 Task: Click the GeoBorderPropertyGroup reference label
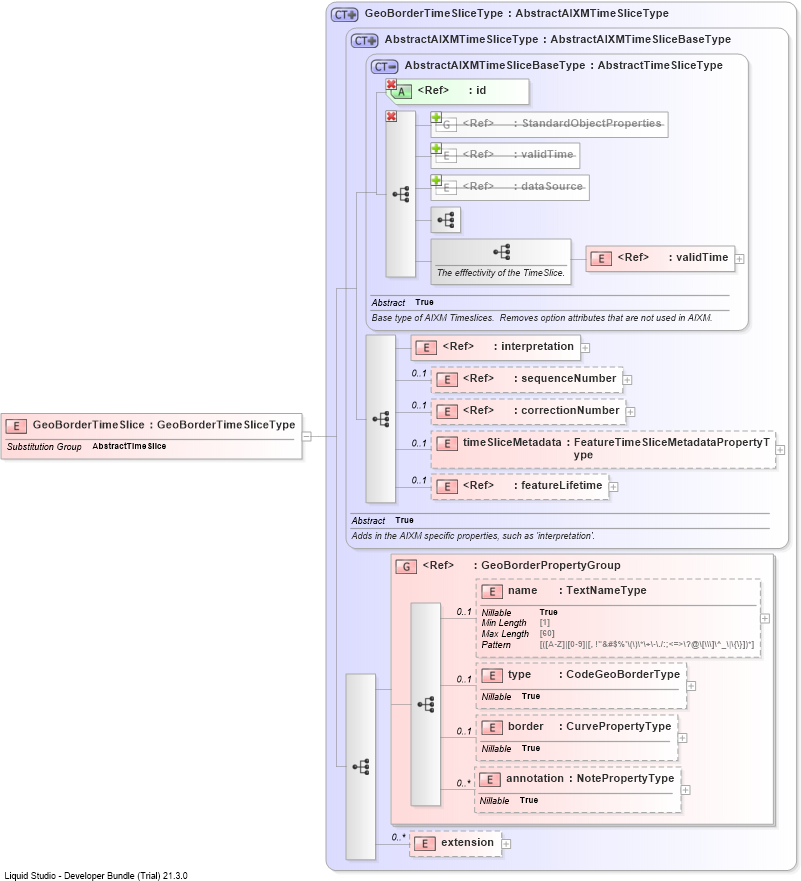pos(521,565)
